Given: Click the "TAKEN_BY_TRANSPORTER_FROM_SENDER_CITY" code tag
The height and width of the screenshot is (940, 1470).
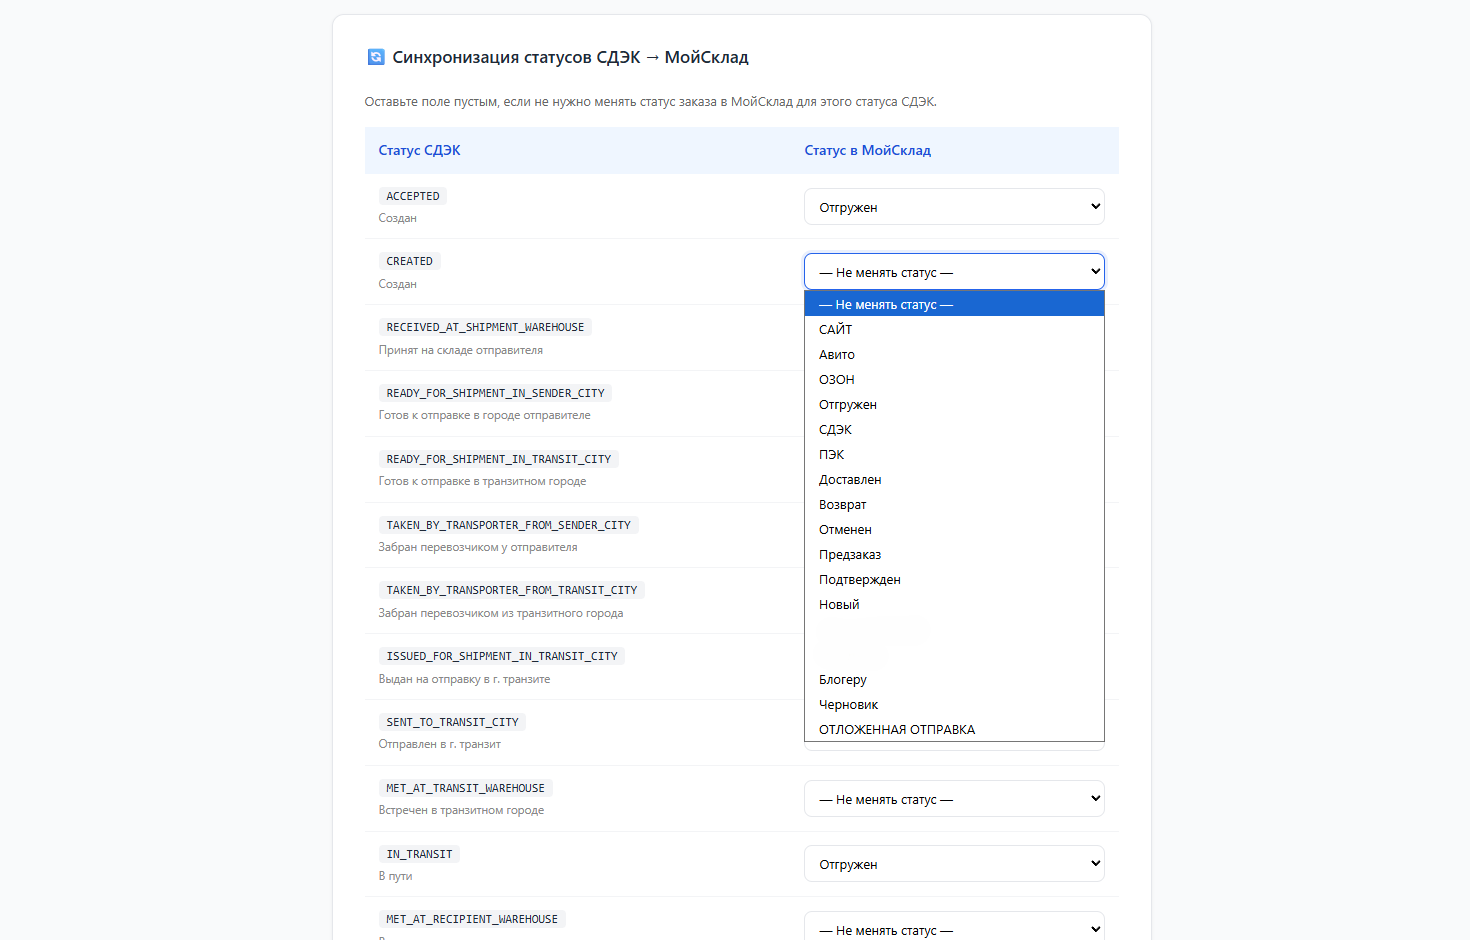Looking at the screenshot, I should click(509, 525).
